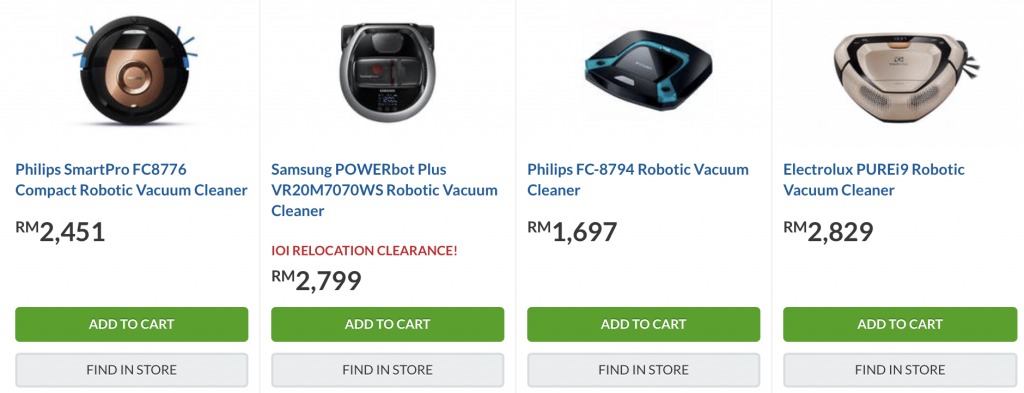The height and width of the screenshot is (393, 1024).
Task: Select the IOI RELOCATION CLEARANCE promo text
Action: [x=364, y=251]
